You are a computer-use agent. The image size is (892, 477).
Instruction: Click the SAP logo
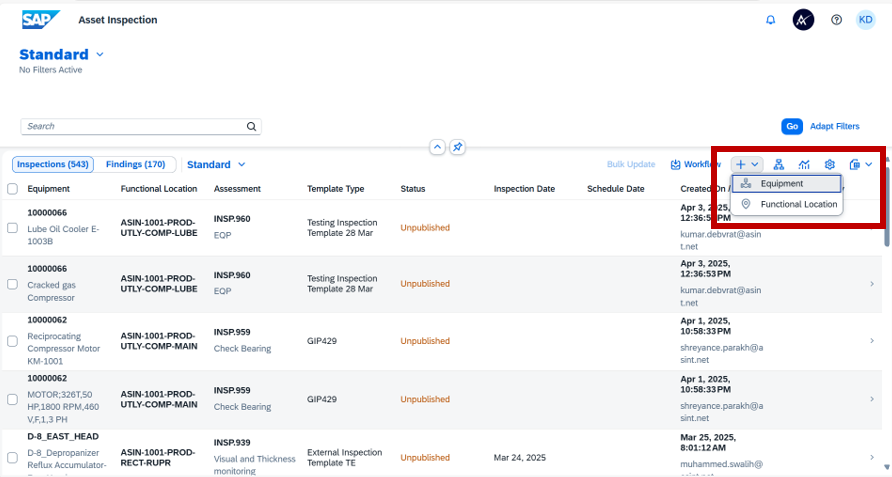click(x=40, y=19)
